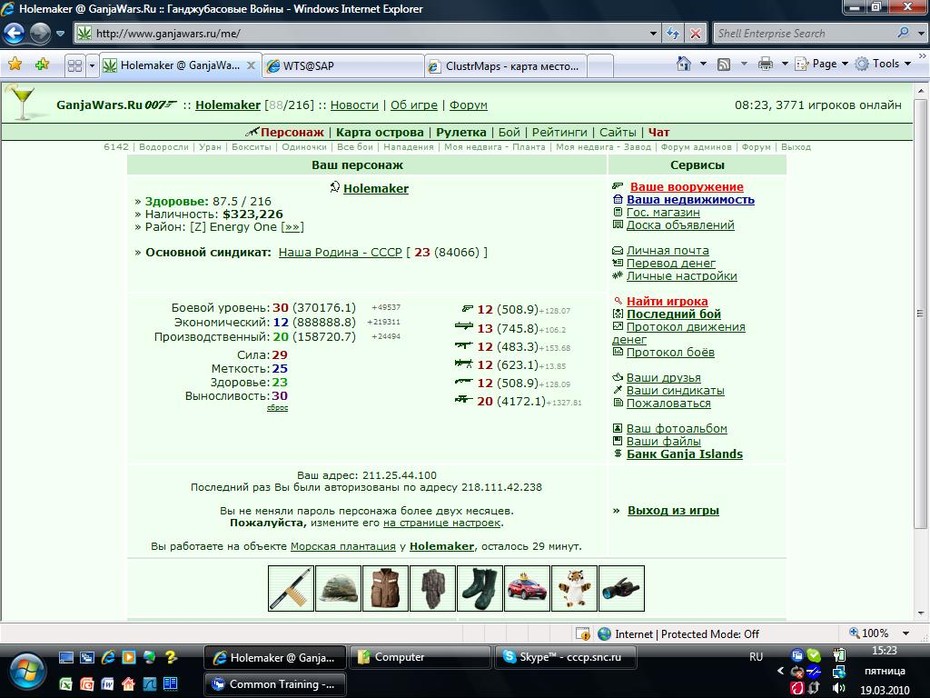The height and width of the screenshot is (698, 930).
Task: Click the browser Forward arrow button
Action: tap(40, 33)
